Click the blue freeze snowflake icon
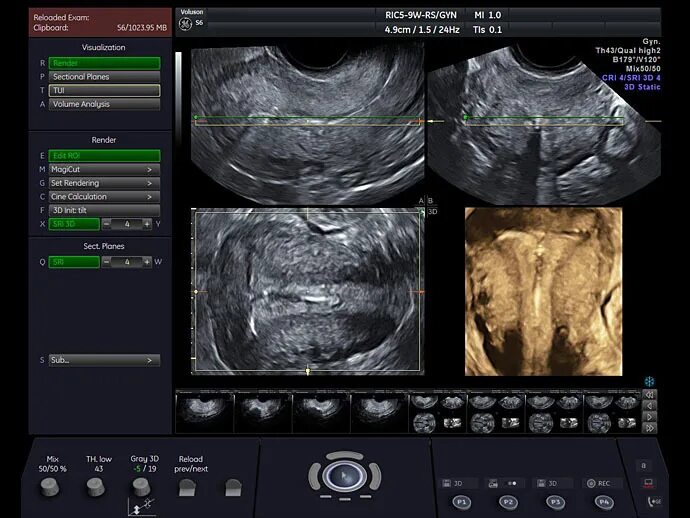Screen dimensions: 690x518 649,381
